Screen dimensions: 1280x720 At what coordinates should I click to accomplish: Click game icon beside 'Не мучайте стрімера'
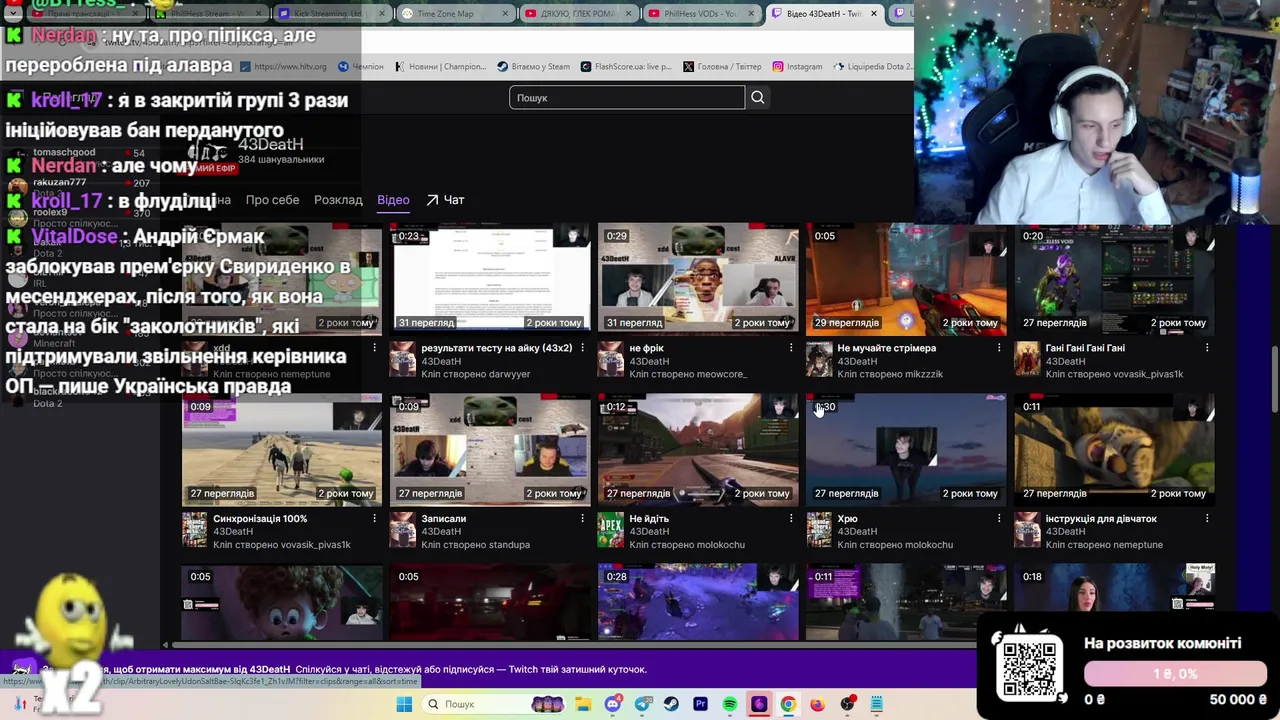pos(819,359)
